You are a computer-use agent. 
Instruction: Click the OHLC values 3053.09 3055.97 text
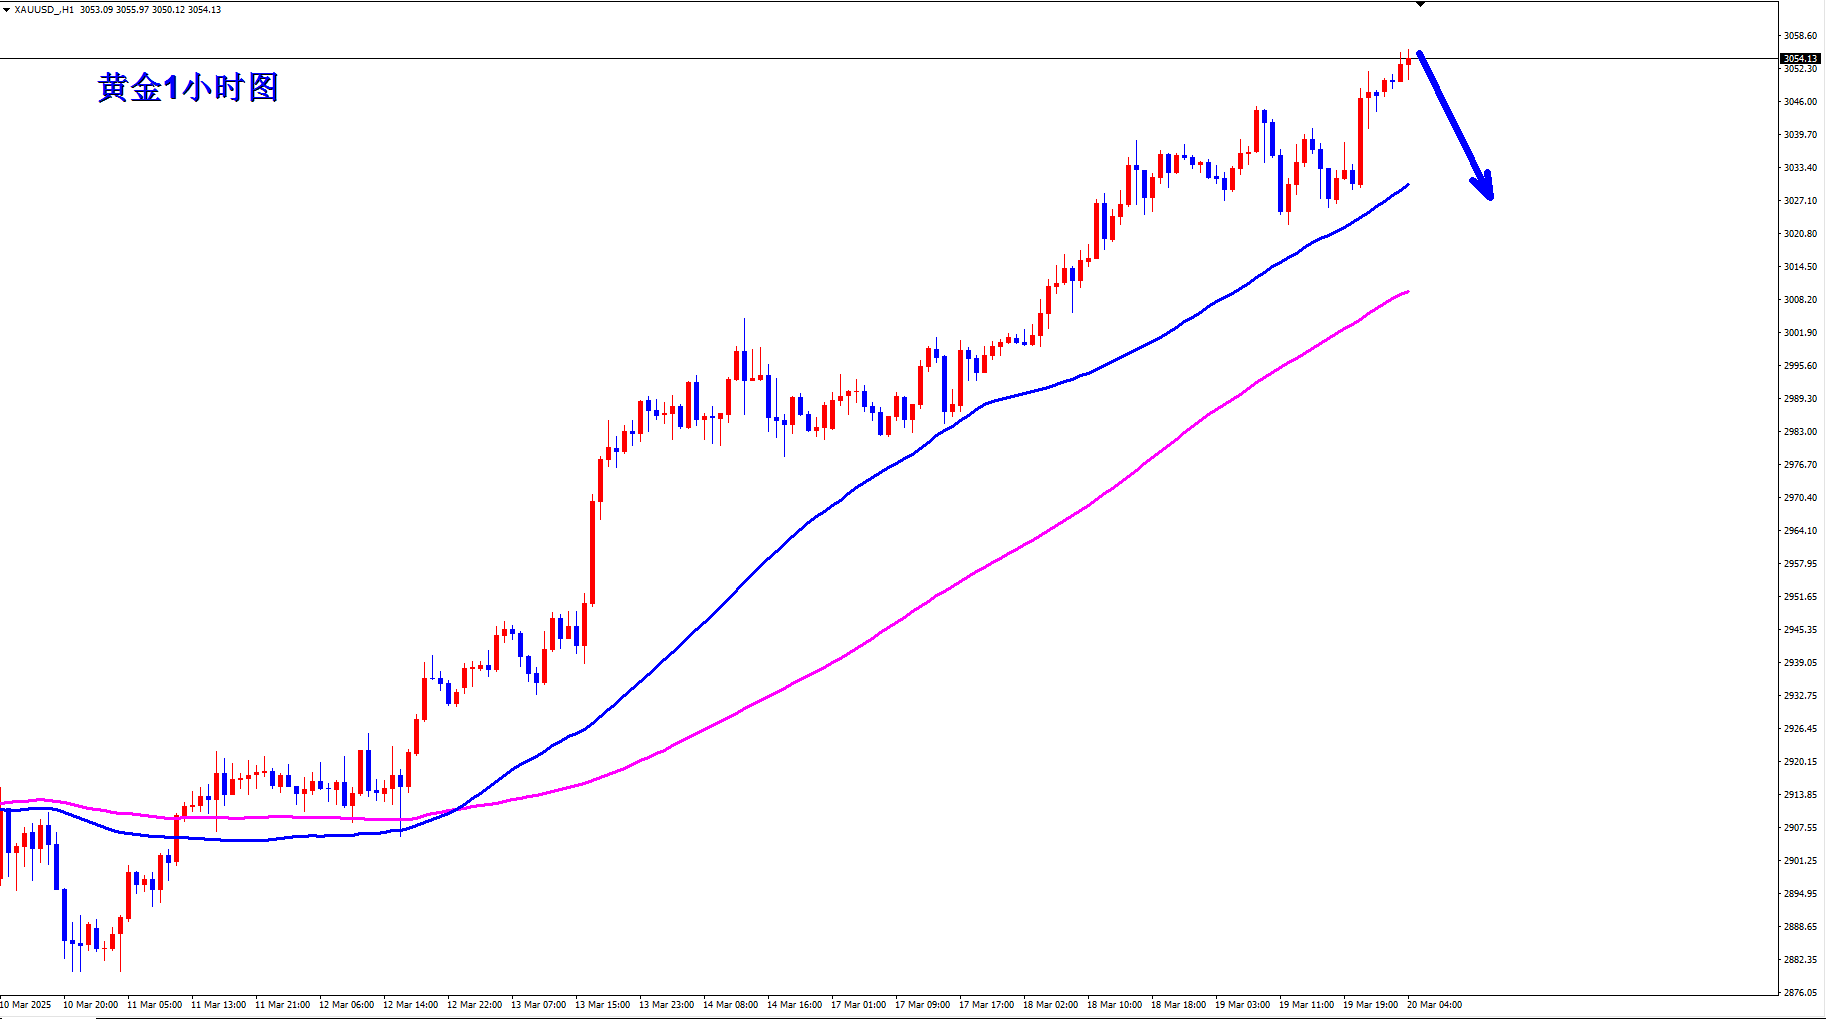(114, 9)
